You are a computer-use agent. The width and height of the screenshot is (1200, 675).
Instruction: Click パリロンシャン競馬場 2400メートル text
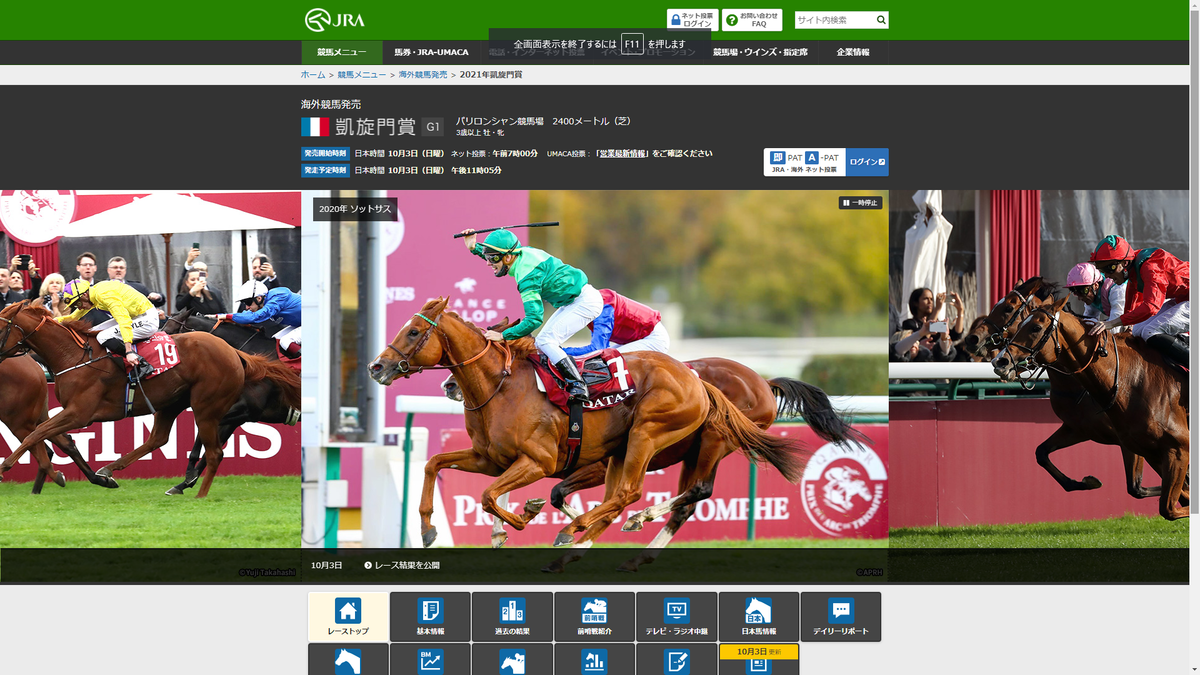pos(543,121)
